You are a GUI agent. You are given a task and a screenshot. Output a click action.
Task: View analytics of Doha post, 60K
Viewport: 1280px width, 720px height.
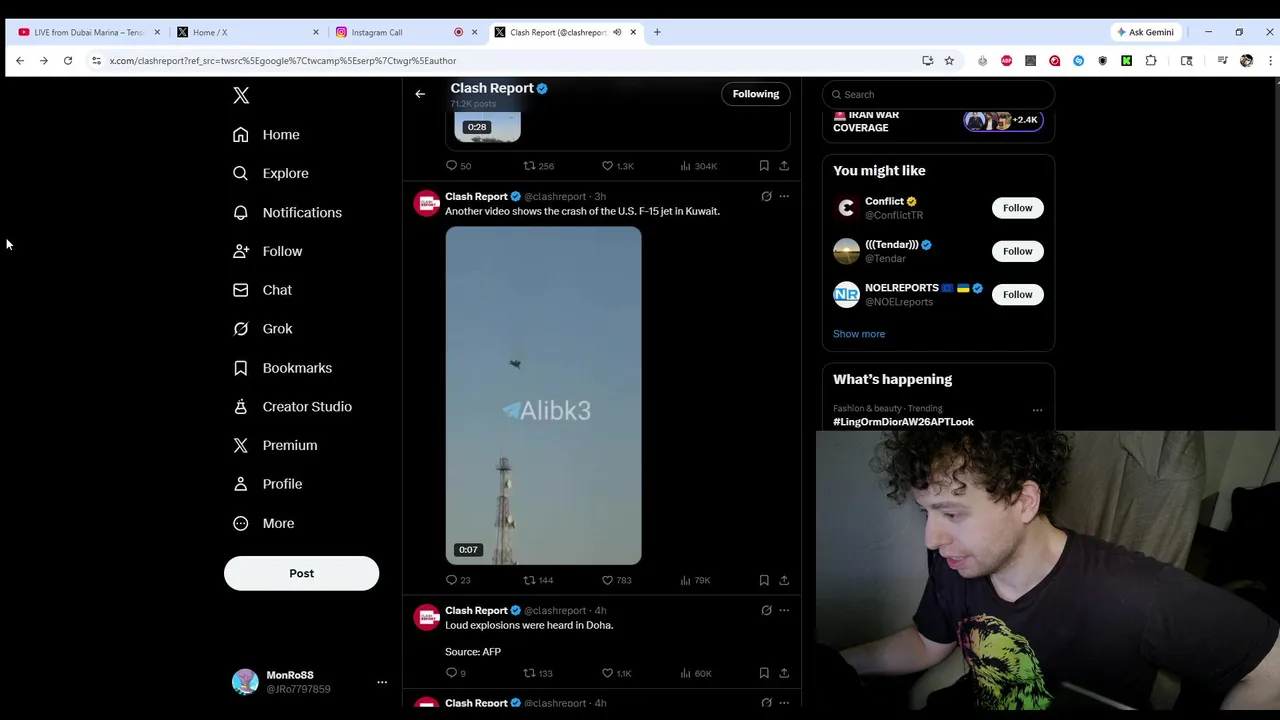point(695,673)
